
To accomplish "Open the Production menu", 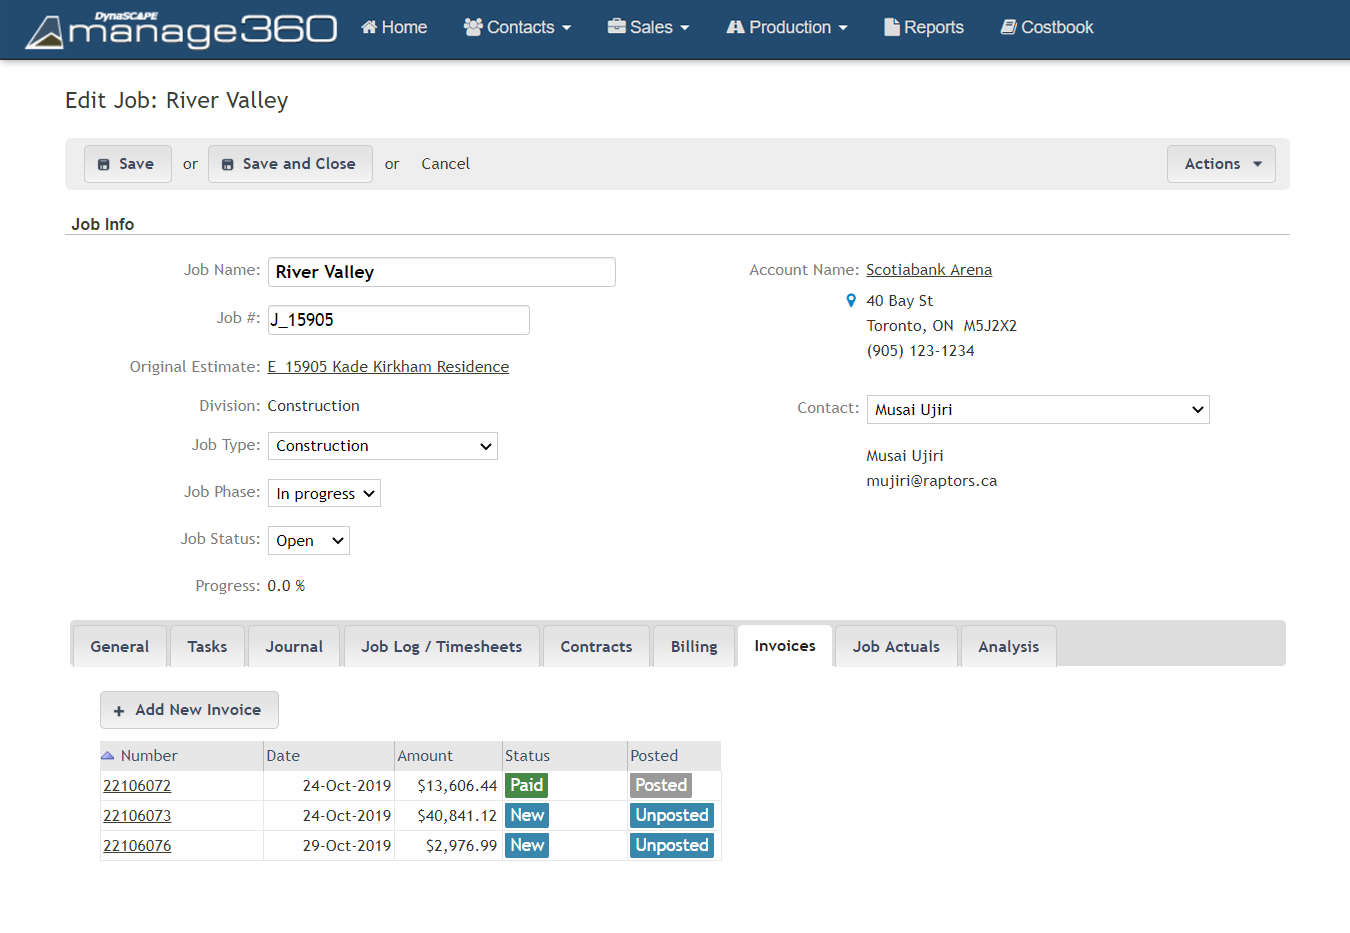I will coord(787,27).
